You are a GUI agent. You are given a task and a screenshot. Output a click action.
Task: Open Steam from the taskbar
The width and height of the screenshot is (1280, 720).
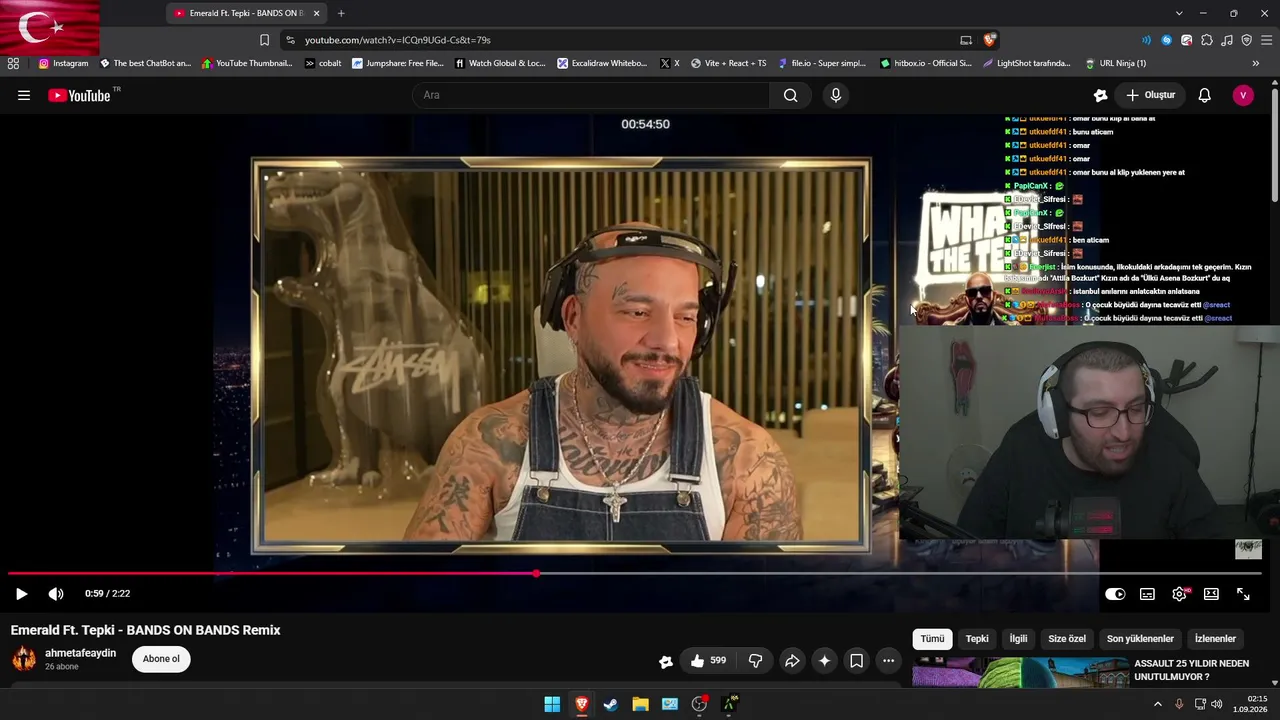click(x=611, y=704)
